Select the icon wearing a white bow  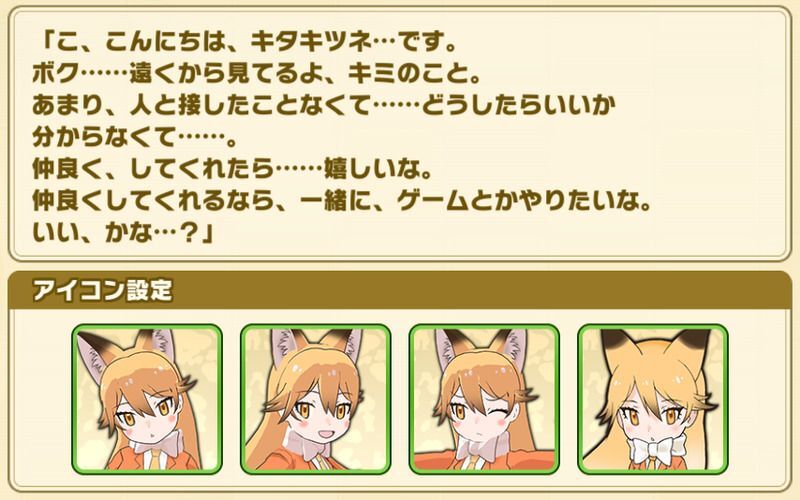653,399
